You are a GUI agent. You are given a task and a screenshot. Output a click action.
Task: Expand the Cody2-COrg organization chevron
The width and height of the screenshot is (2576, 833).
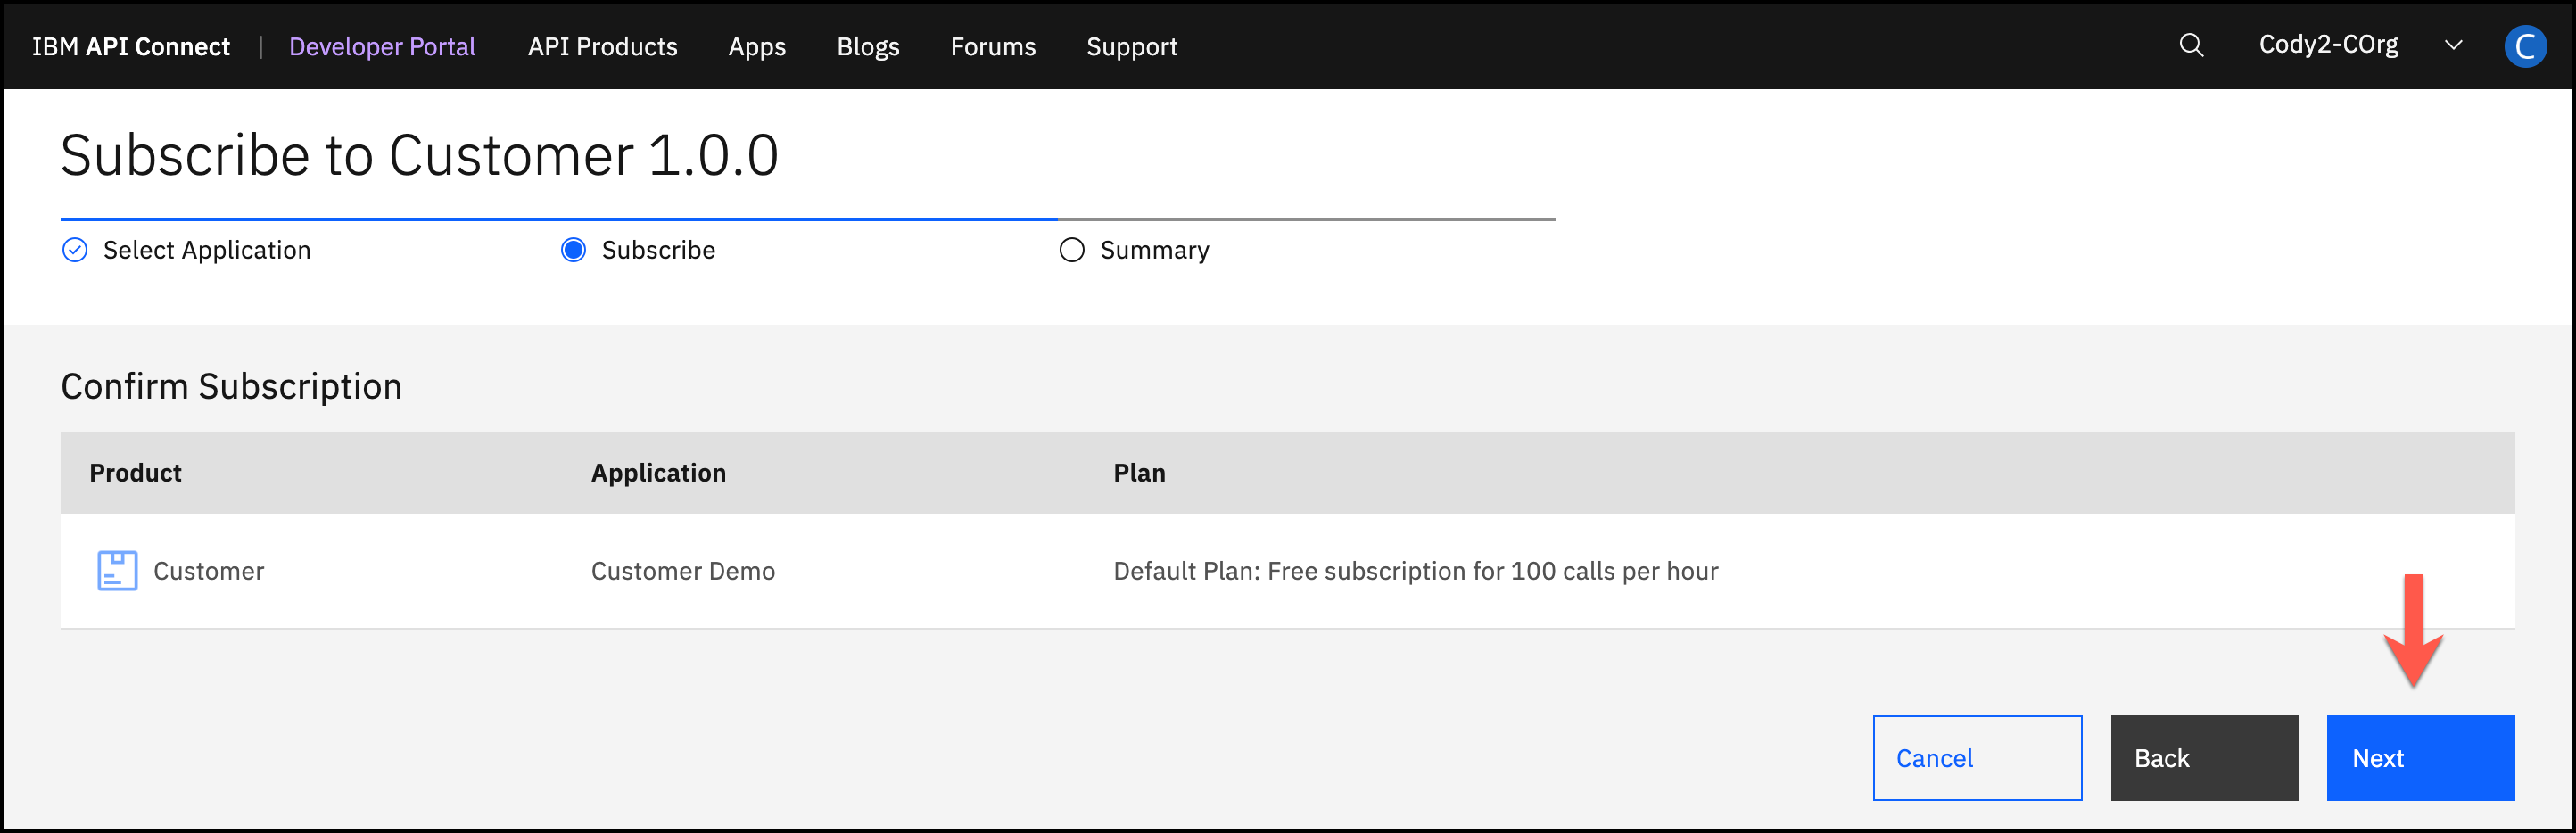click(x=2452, y=46)
